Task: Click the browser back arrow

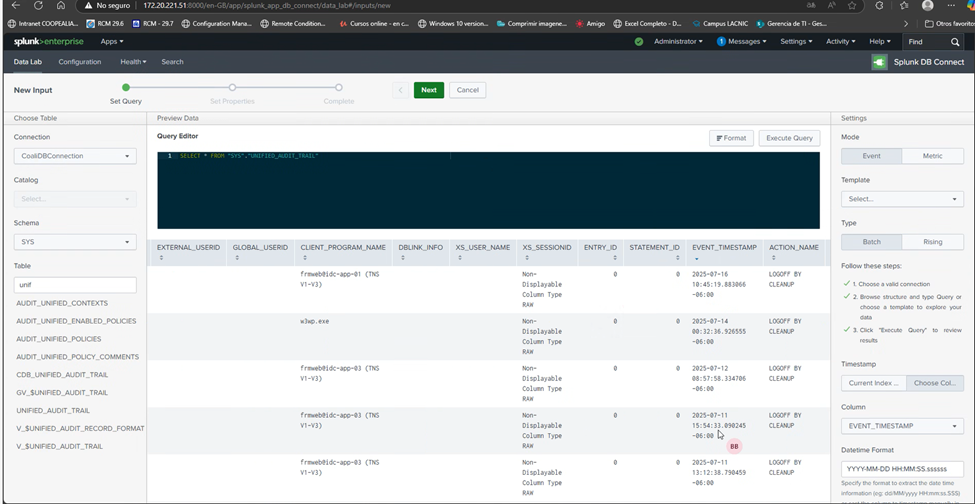Action: 14,5
